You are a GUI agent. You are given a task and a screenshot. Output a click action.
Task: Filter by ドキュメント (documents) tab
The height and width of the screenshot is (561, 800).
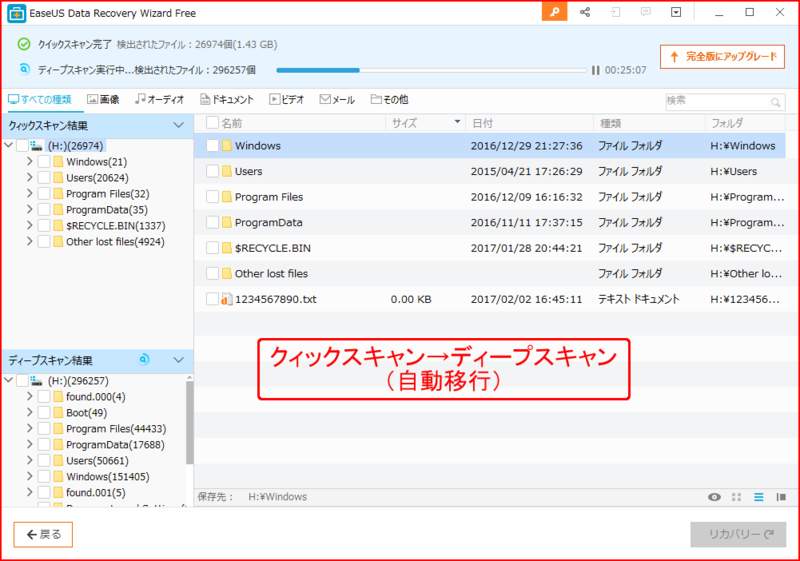click(x=227, y=99)
